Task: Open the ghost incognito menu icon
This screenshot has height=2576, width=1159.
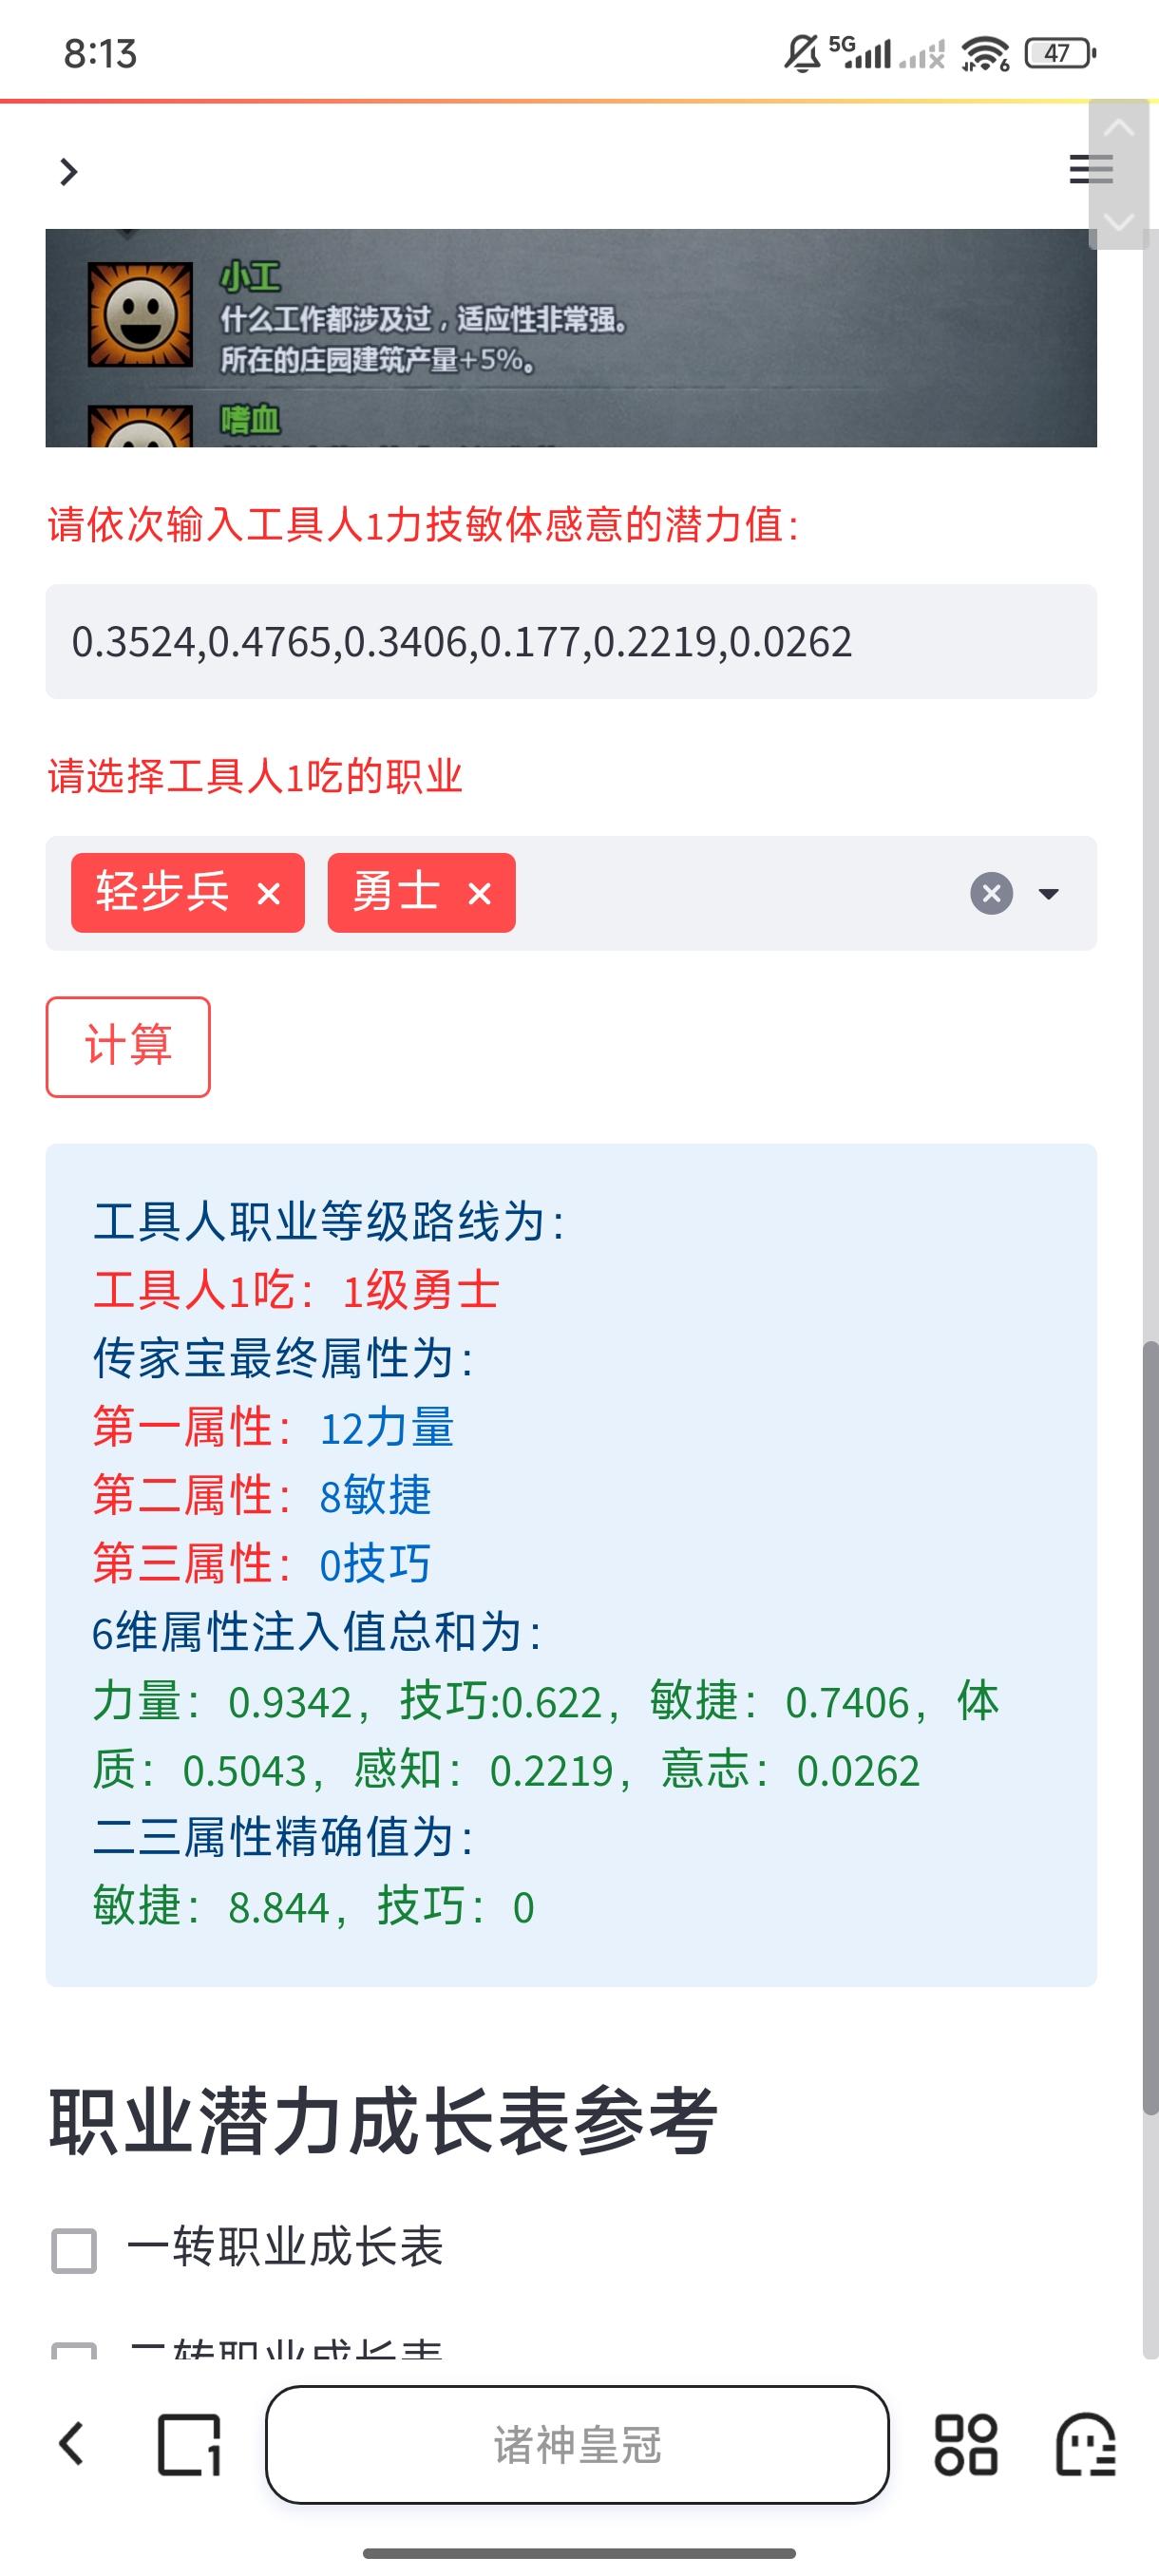Action: (x=1085, y=2444)
